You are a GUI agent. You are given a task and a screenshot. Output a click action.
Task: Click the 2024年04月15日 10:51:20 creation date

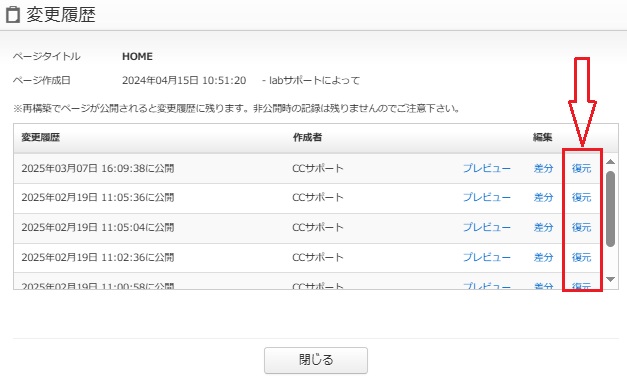click(x=184, y=80)
